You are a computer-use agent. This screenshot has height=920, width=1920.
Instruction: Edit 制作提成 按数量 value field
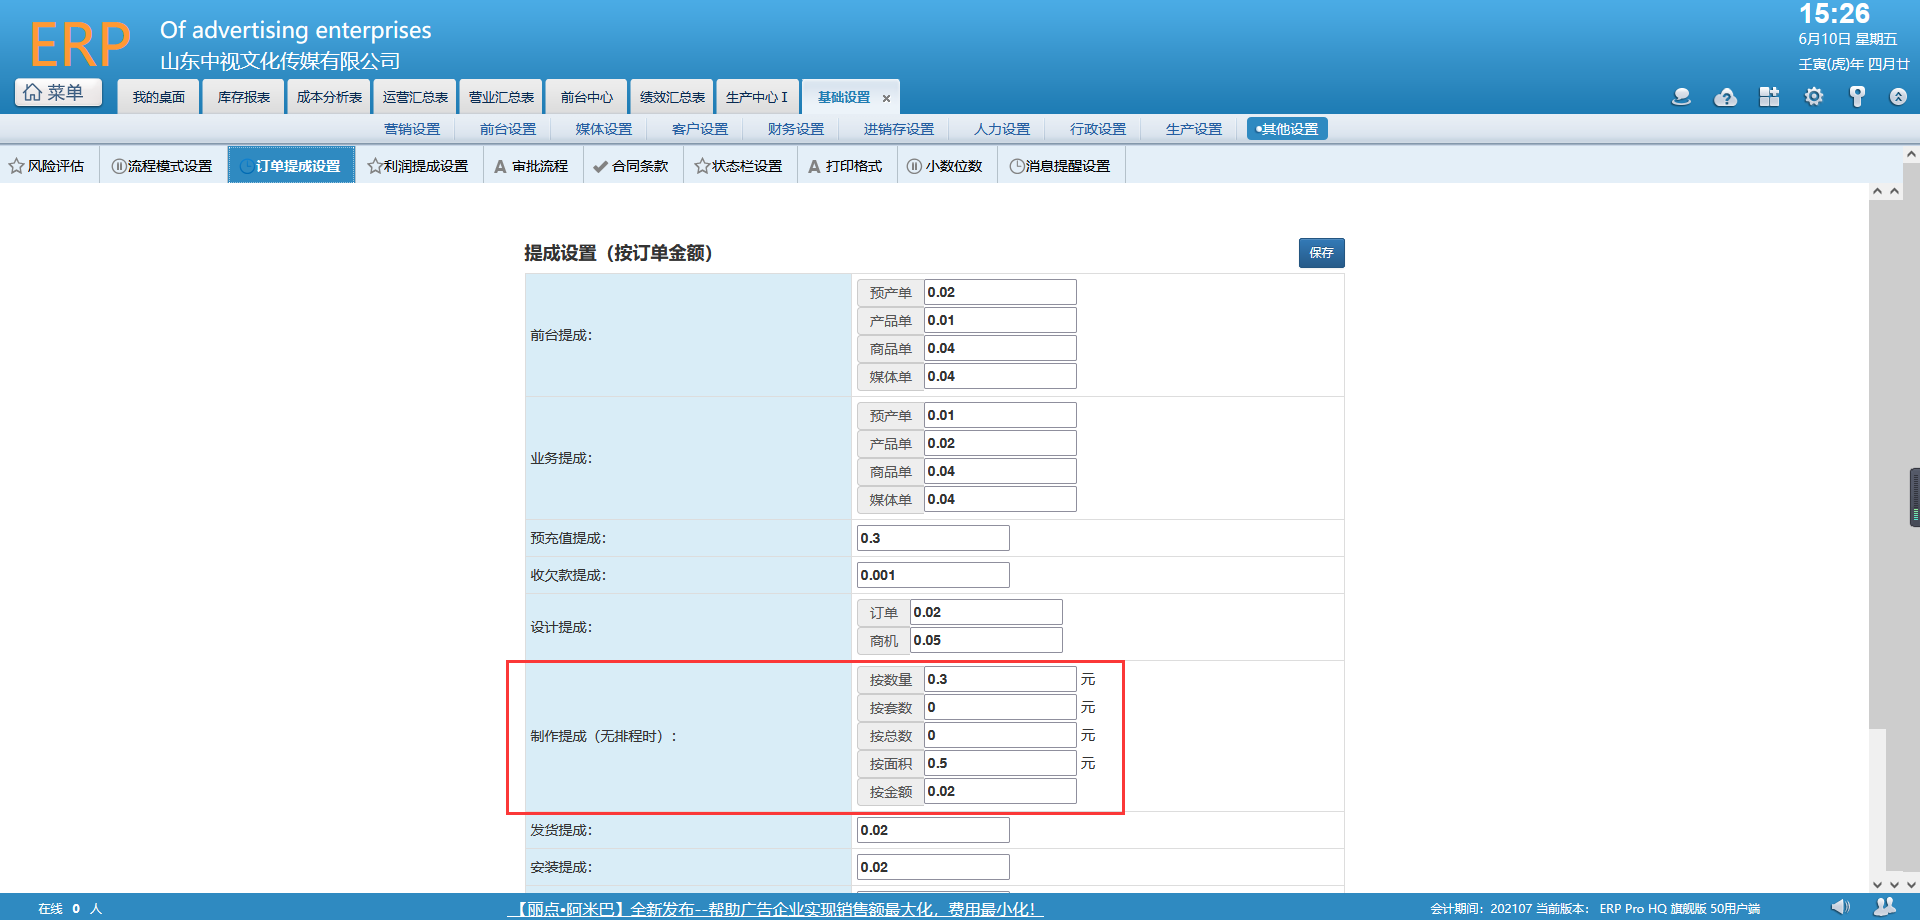click(x=1000, y=679)
